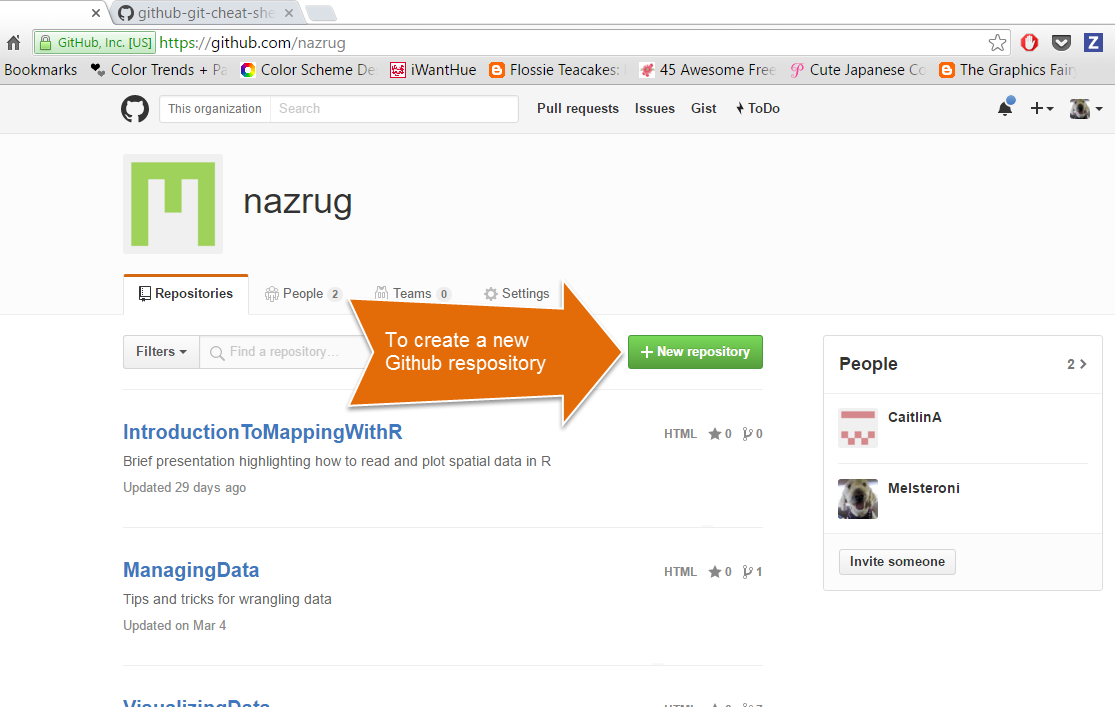The width and height of the screenshot is (1115, 707).
Task: Click the HTTPS lock security badge
Action: coord(95,43)
